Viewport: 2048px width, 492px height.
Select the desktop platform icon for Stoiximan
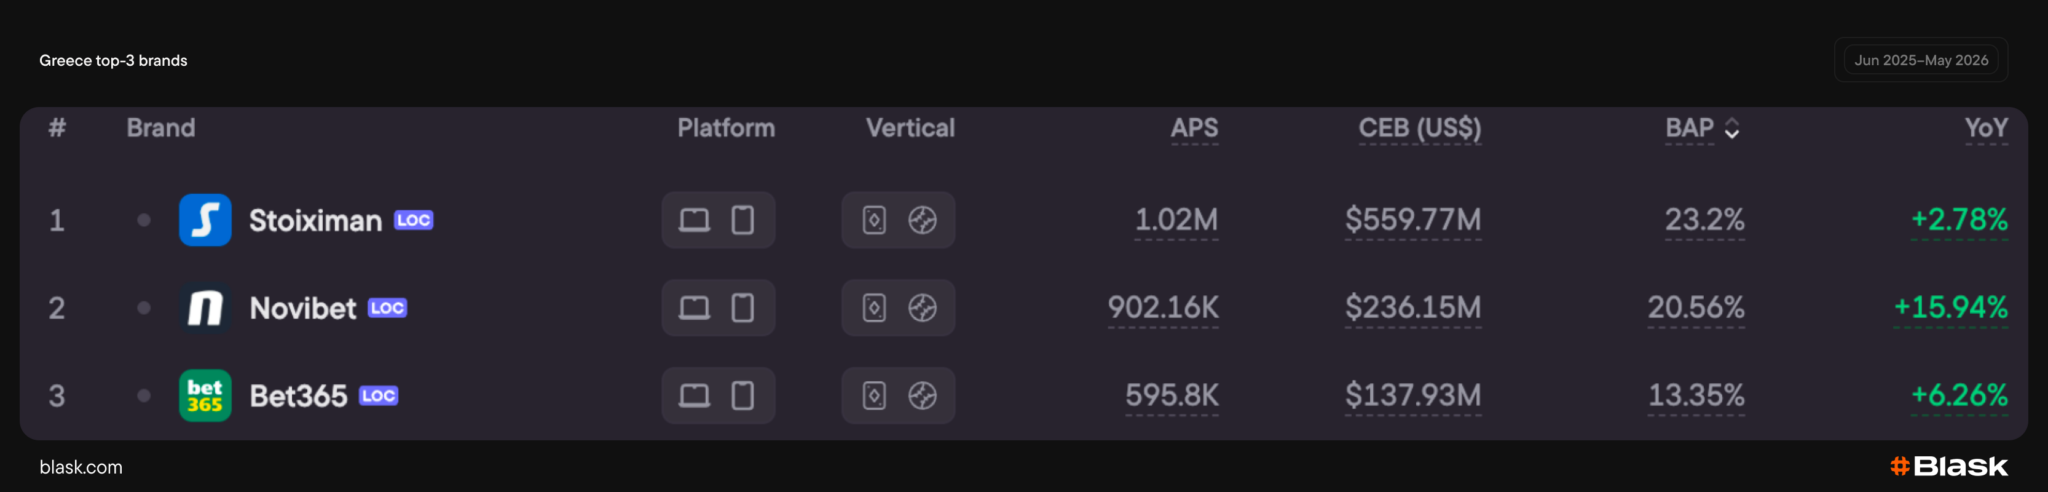(x=694, y=220)
